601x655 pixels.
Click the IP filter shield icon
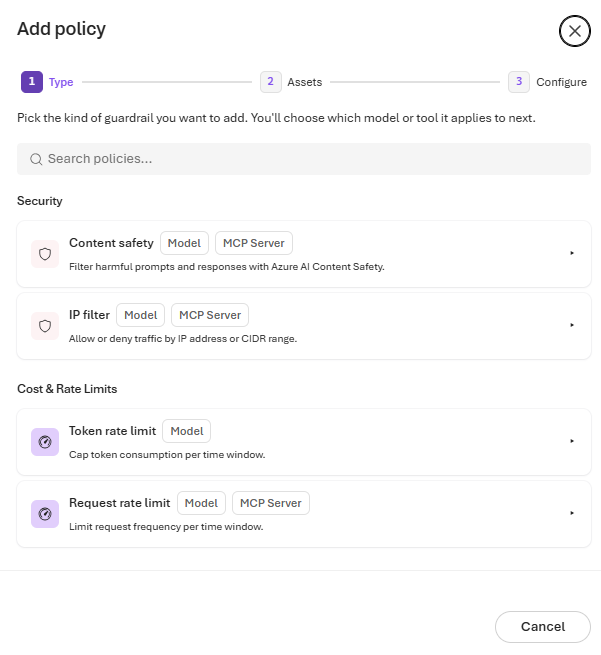pos(45,326)
